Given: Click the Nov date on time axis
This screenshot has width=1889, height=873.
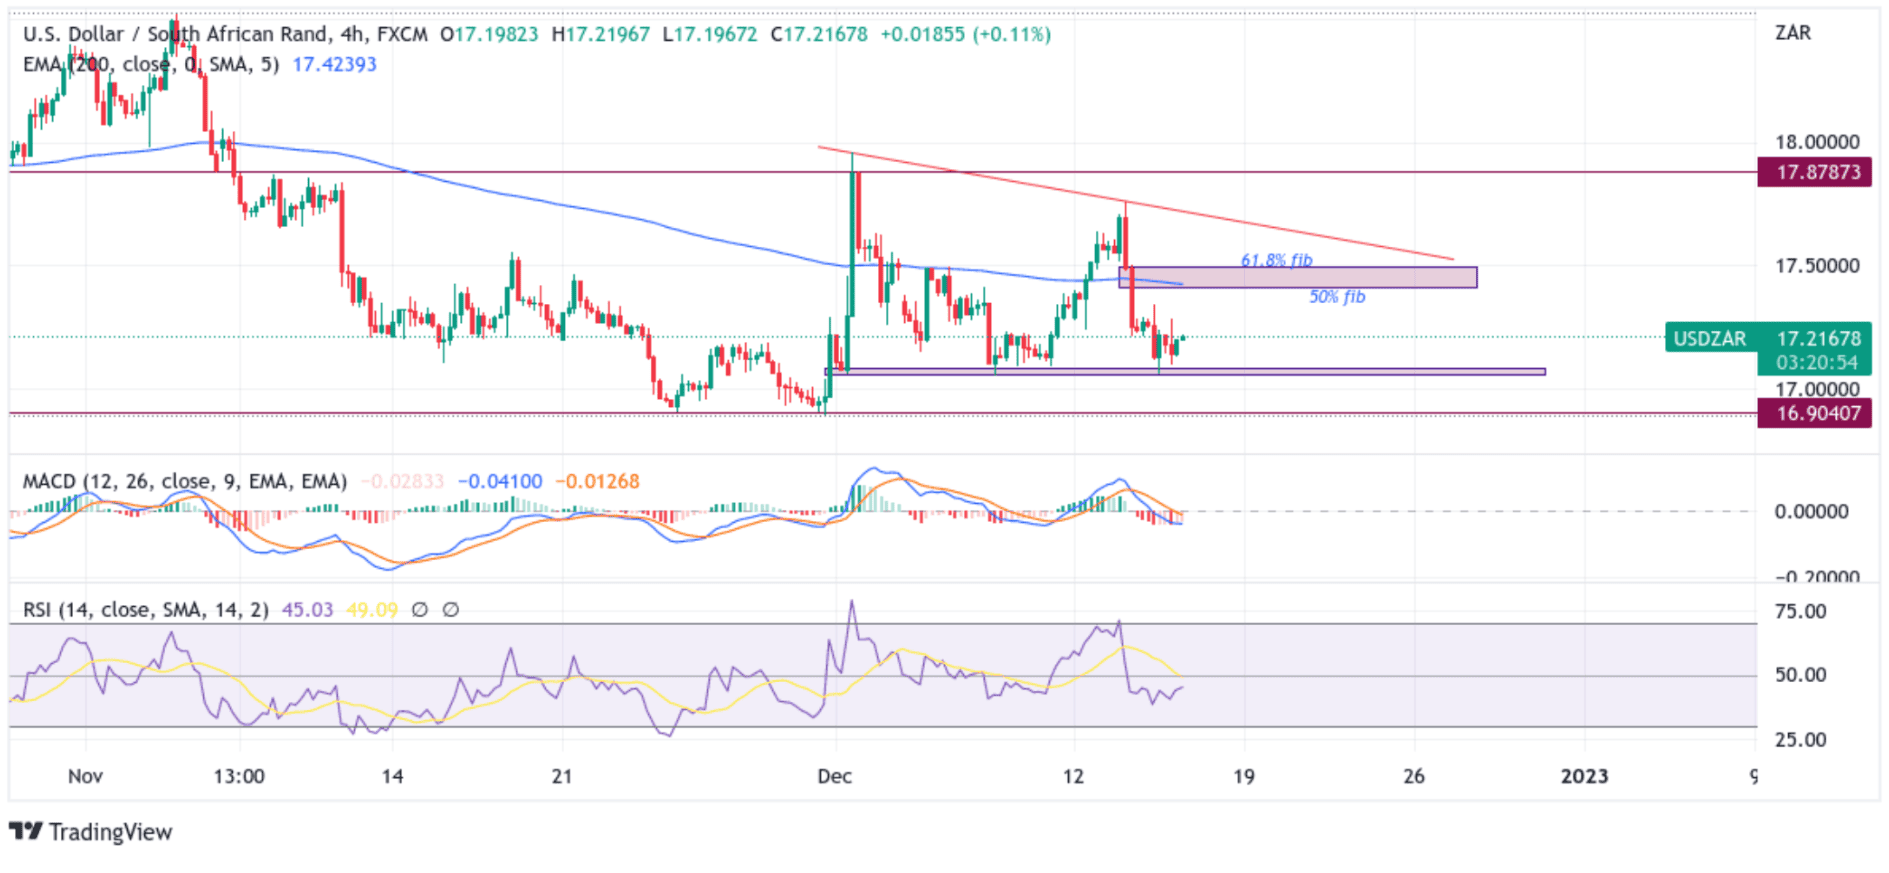Looking at the screenshot, I should point(85,776).
